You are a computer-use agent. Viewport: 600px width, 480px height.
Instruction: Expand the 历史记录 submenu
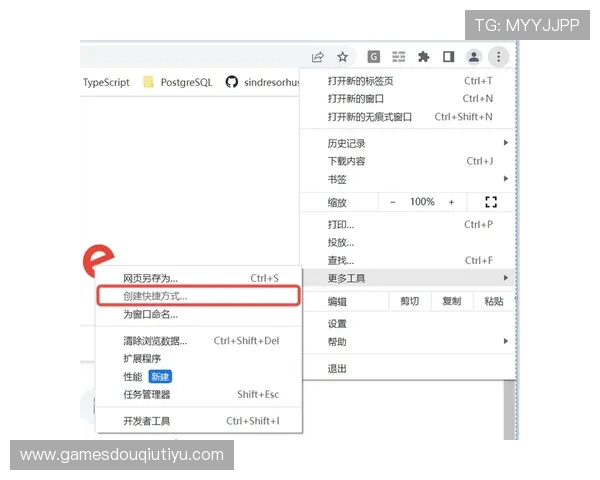(409, 143)
